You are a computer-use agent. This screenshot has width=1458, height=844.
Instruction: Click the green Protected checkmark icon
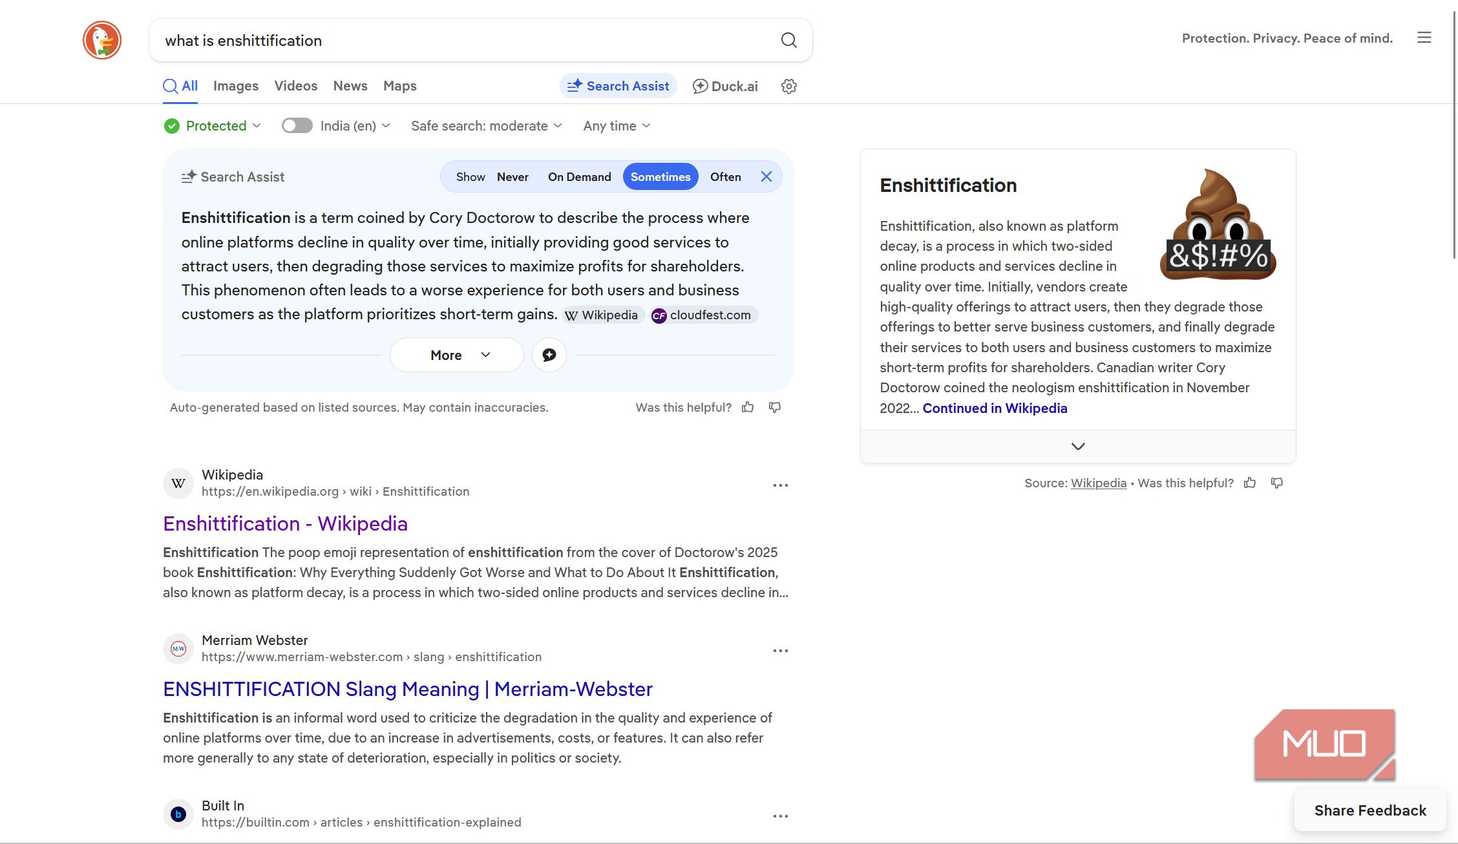(x=172, y=126)
